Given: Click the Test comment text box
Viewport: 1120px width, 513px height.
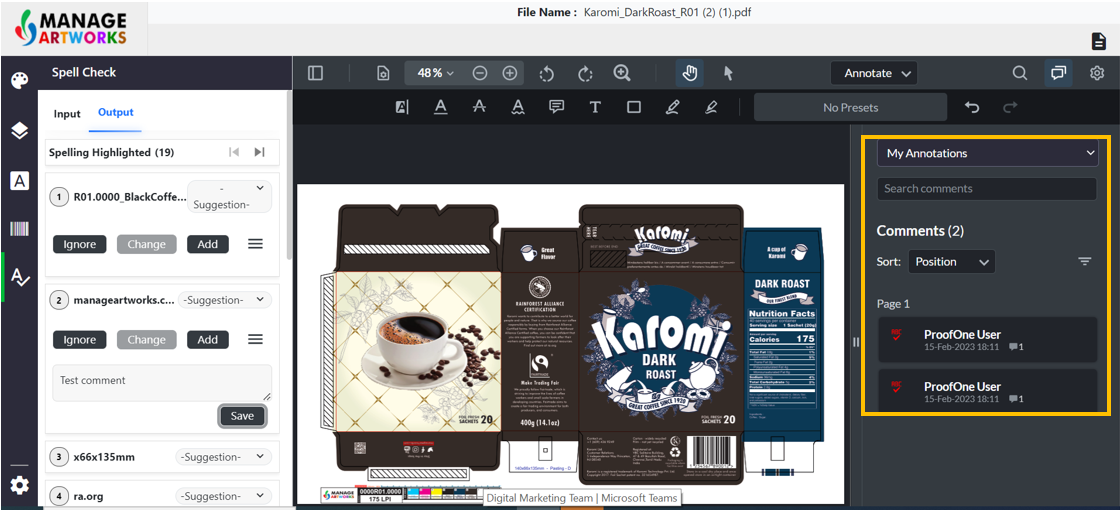Looking at the screenshot, I should pos(162,382).
